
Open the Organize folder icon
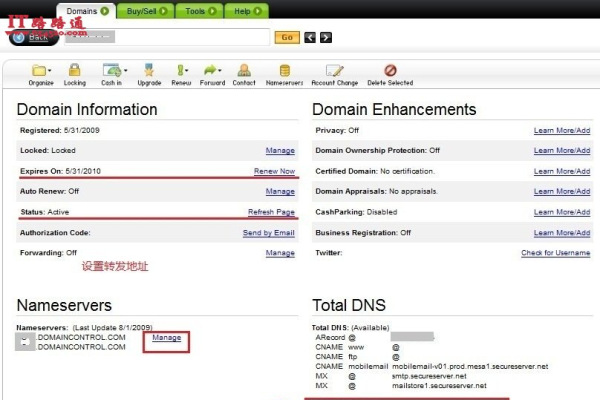40,71
